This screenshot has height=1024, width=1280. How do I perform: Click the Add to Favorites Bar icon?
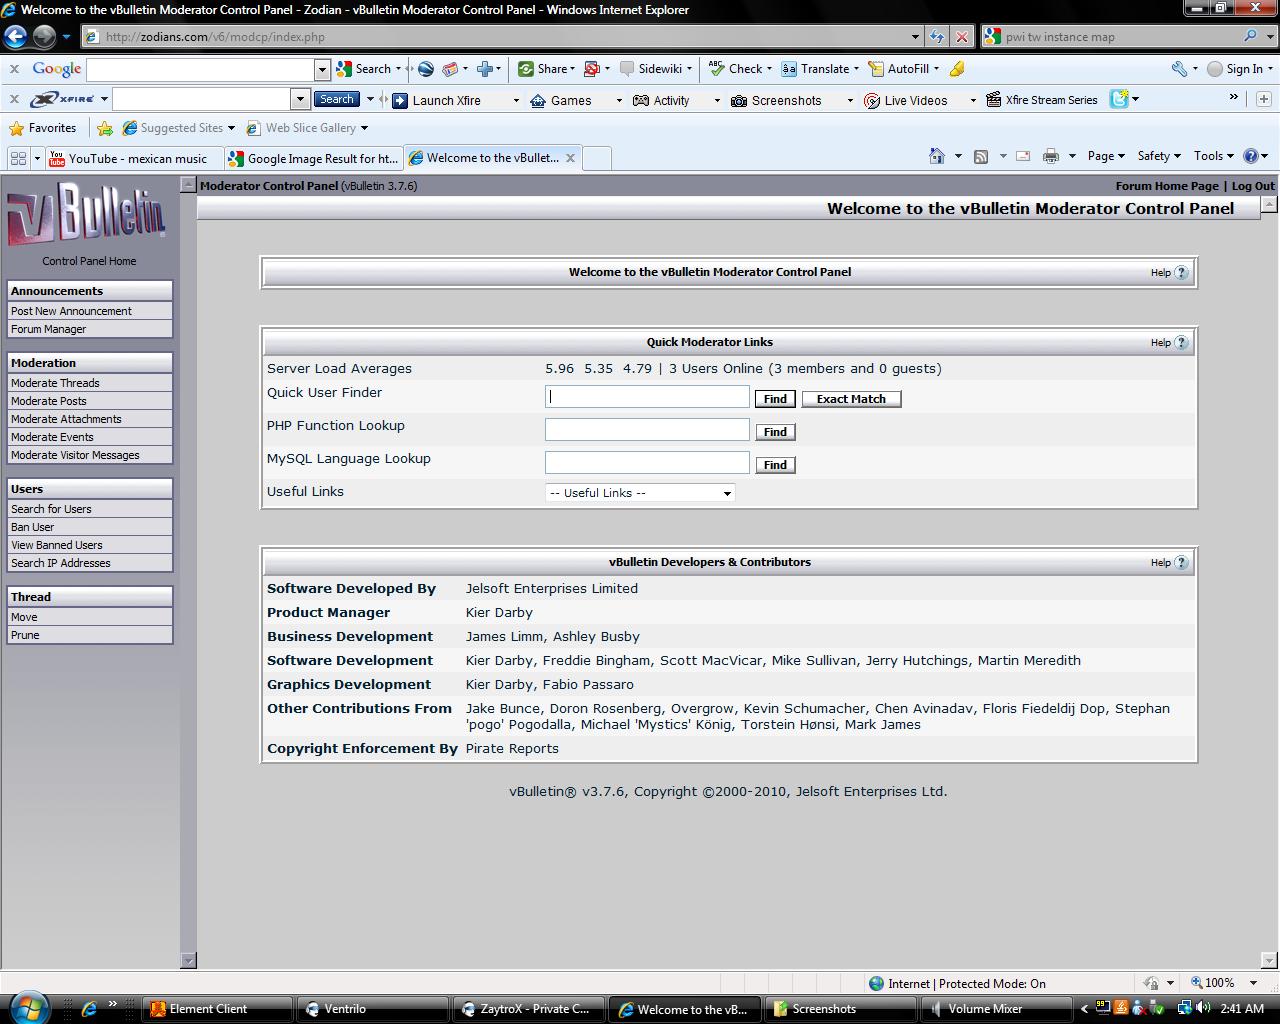click(x=105, y=128)
